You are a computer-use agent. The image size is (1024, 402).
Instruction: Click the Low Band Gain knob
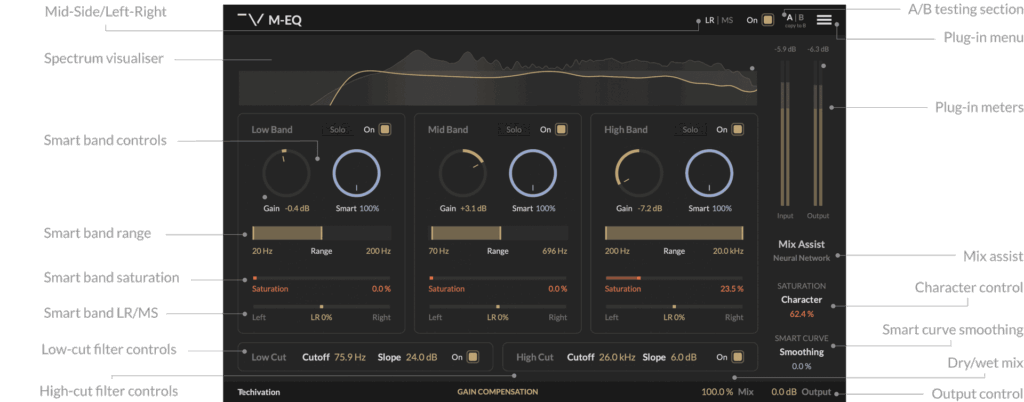click(284, 174)
